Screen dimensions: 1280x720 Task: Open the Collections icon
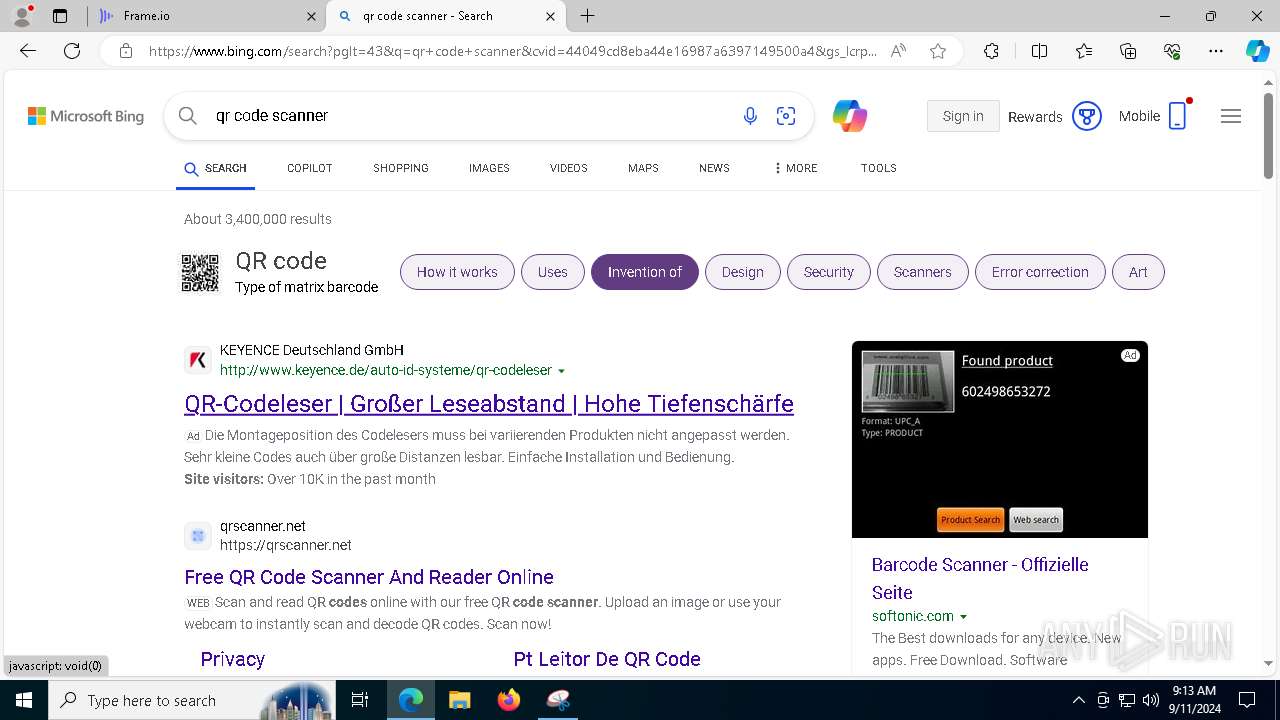[x=1128, y=51]
